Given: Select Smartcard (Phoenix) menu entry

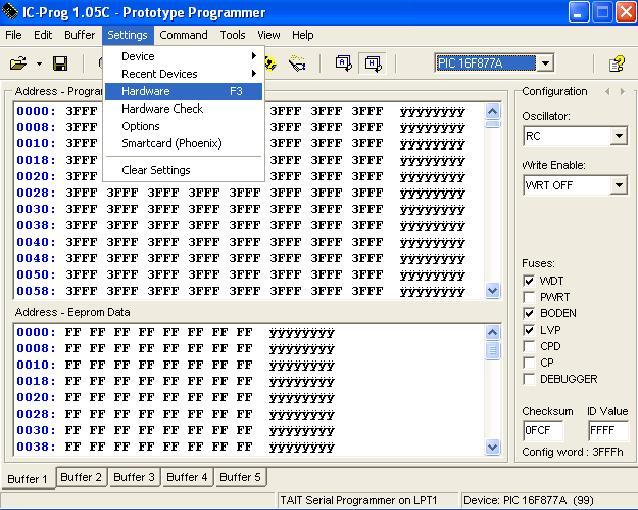Looking at the screenshot, I should click(x=184, y=143).
